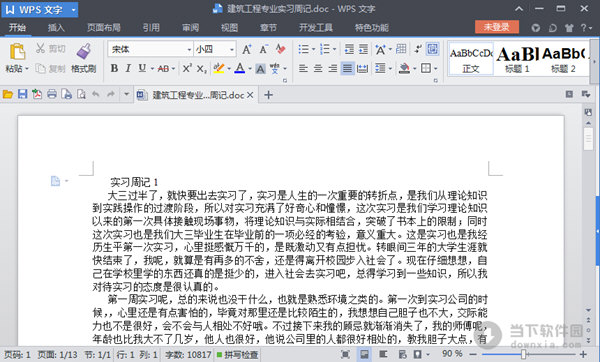Align text right
This screenshot has width=600, height=362.
pos(333,68)
